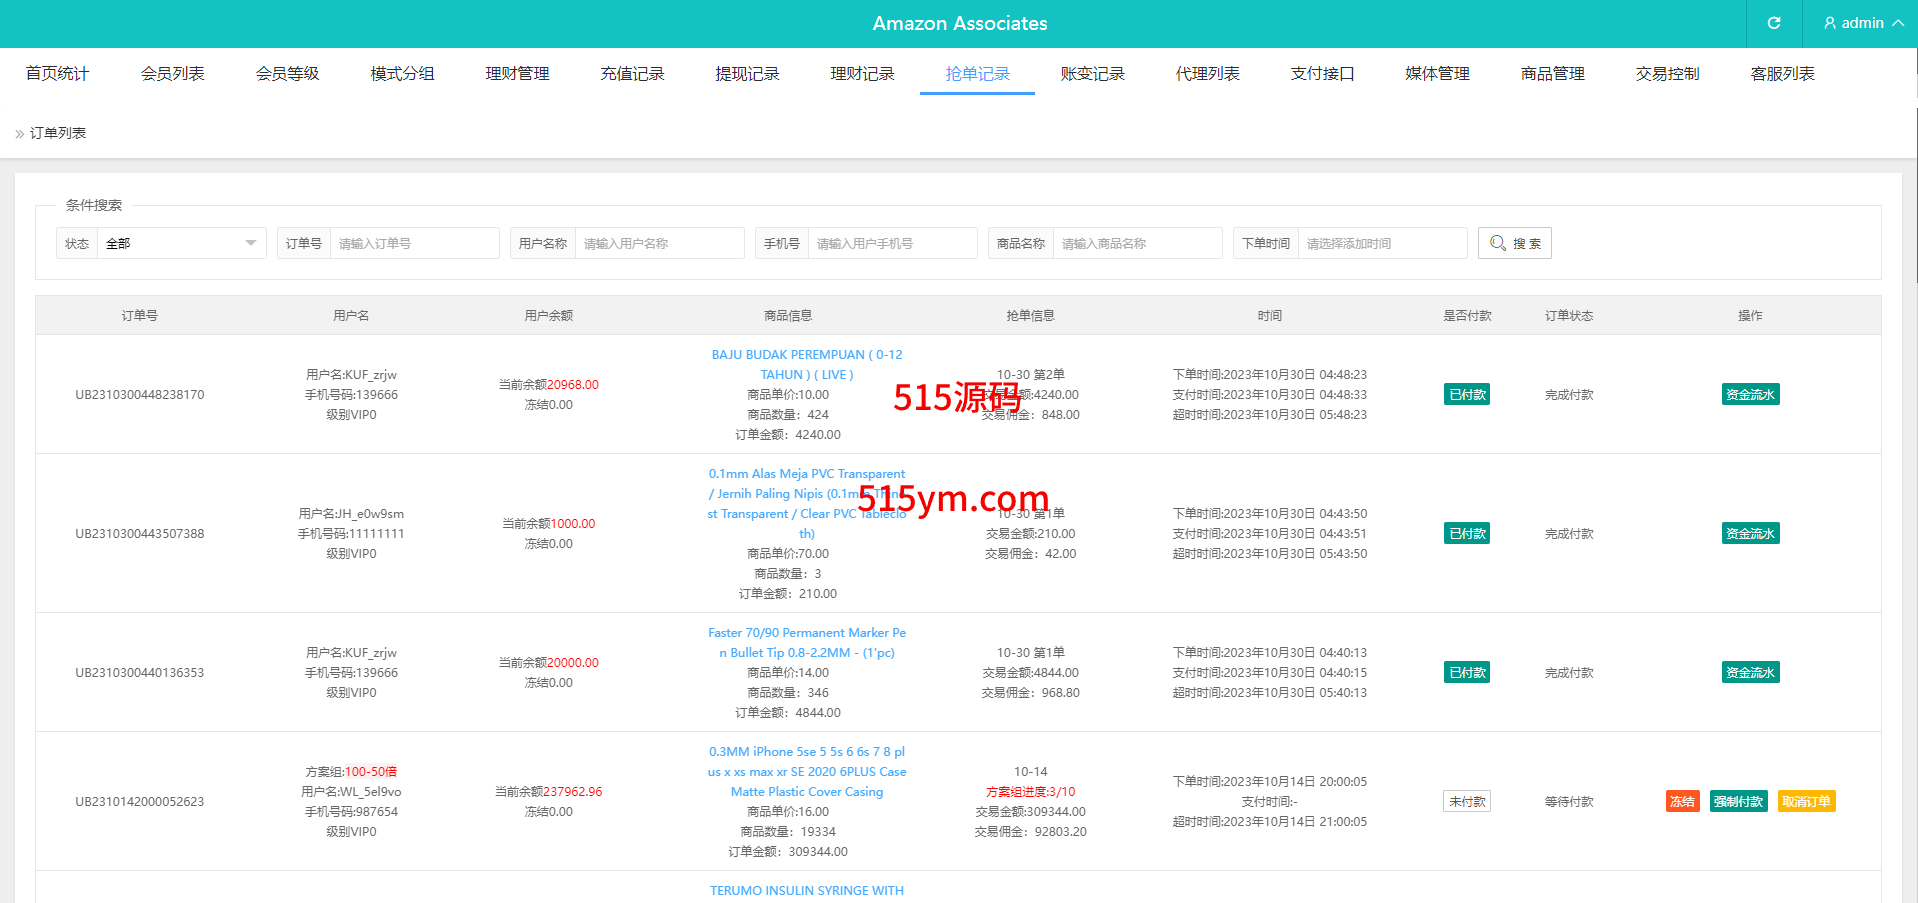Viewport: 1918px width, 903px height.
Task: Click the phone number input field
Action: [x=892, y=243]
